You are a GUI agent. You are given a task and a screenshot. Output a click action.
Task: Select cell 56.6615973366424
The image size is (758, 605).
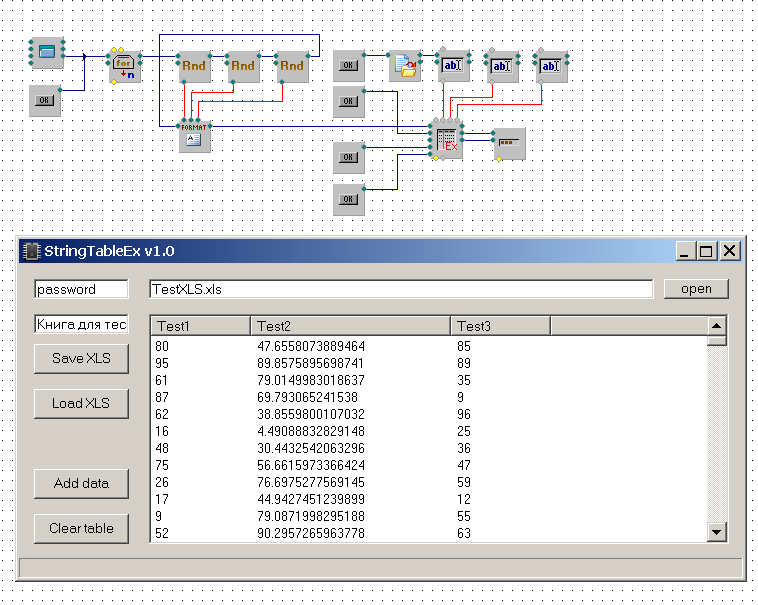click(311, 465)
